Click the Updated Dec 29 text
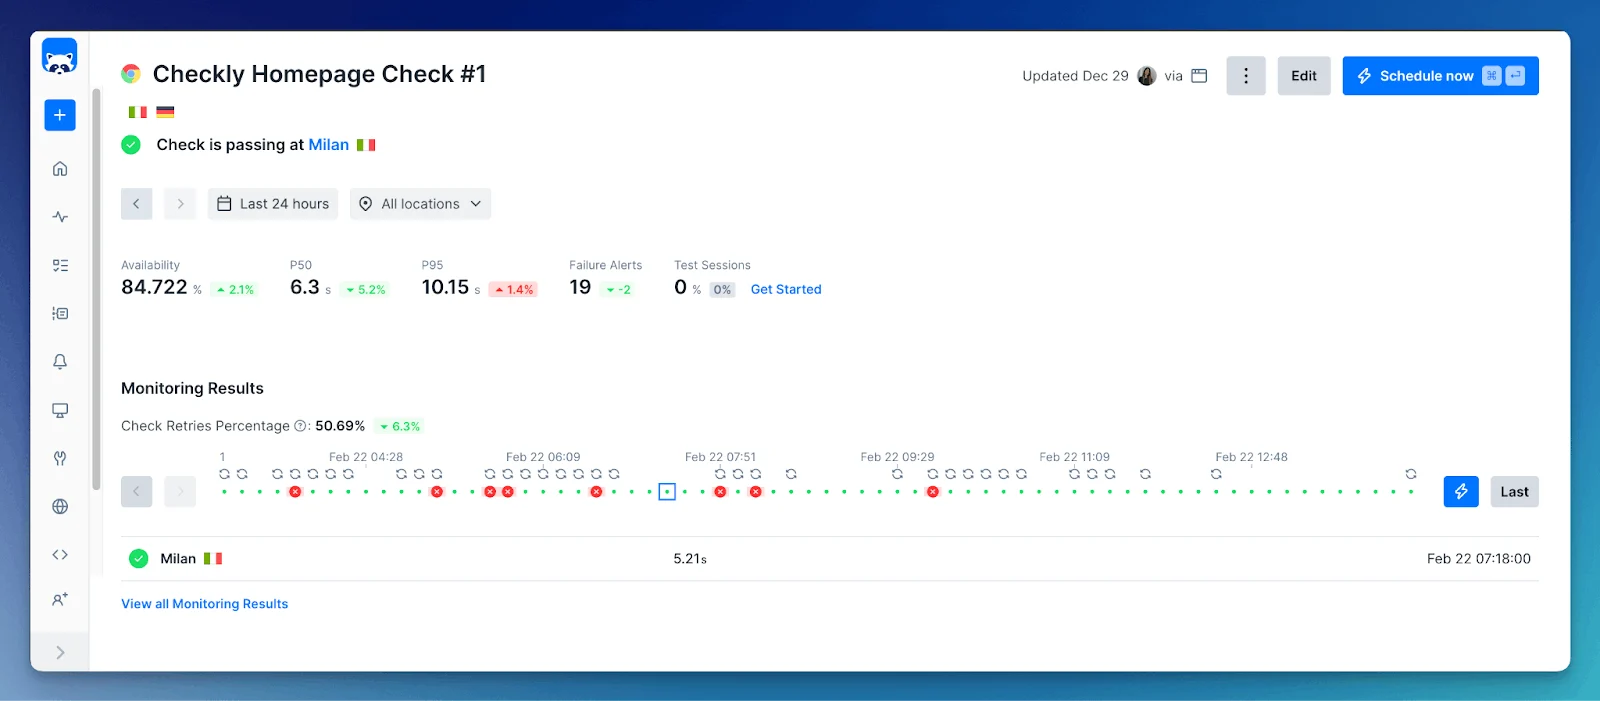 (1075, 76)
